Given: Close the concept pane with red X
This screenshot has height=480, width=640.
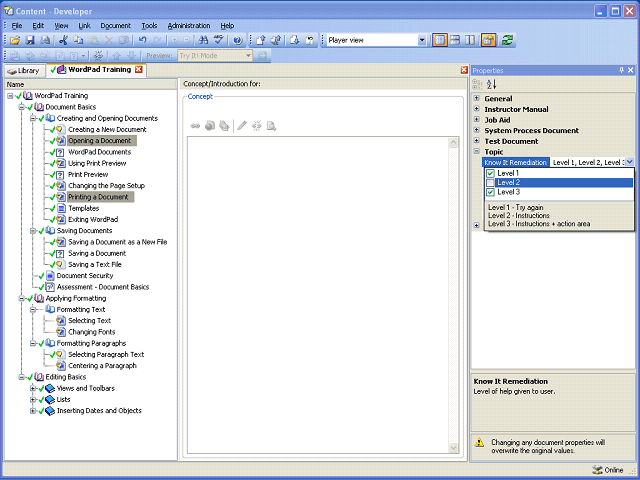Looking at the screenshot, I should 464,70.
